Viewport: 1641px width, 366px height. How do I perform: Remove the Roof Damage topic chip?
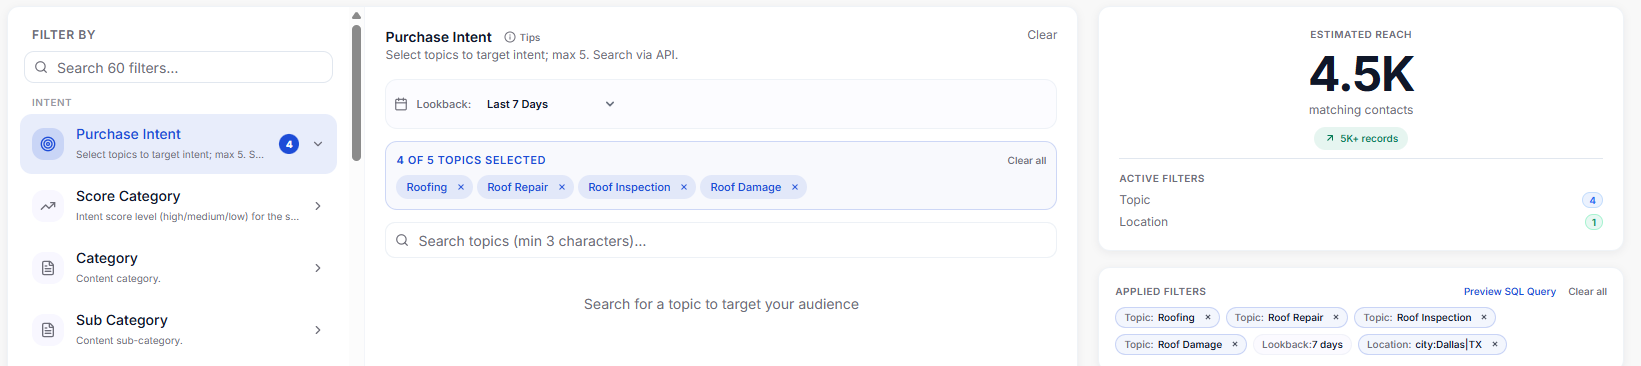(x=795, y=187)
